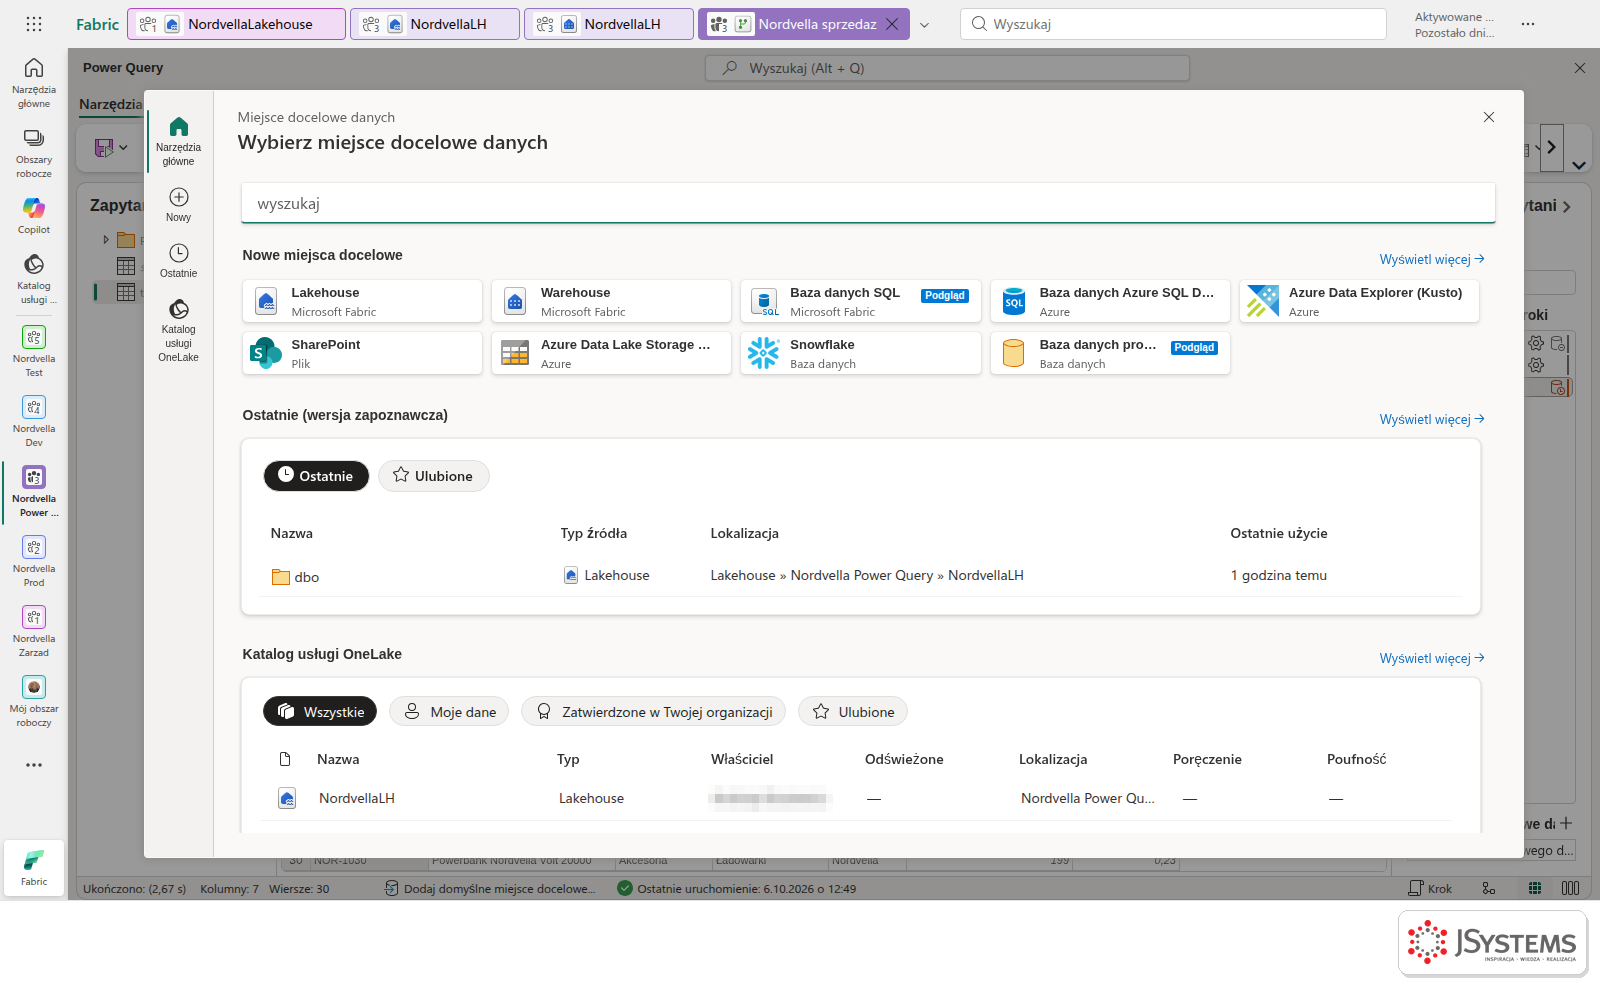Choose Baza danych SQL destination
Screen dimensions: 1600x984
pos(861,301)
